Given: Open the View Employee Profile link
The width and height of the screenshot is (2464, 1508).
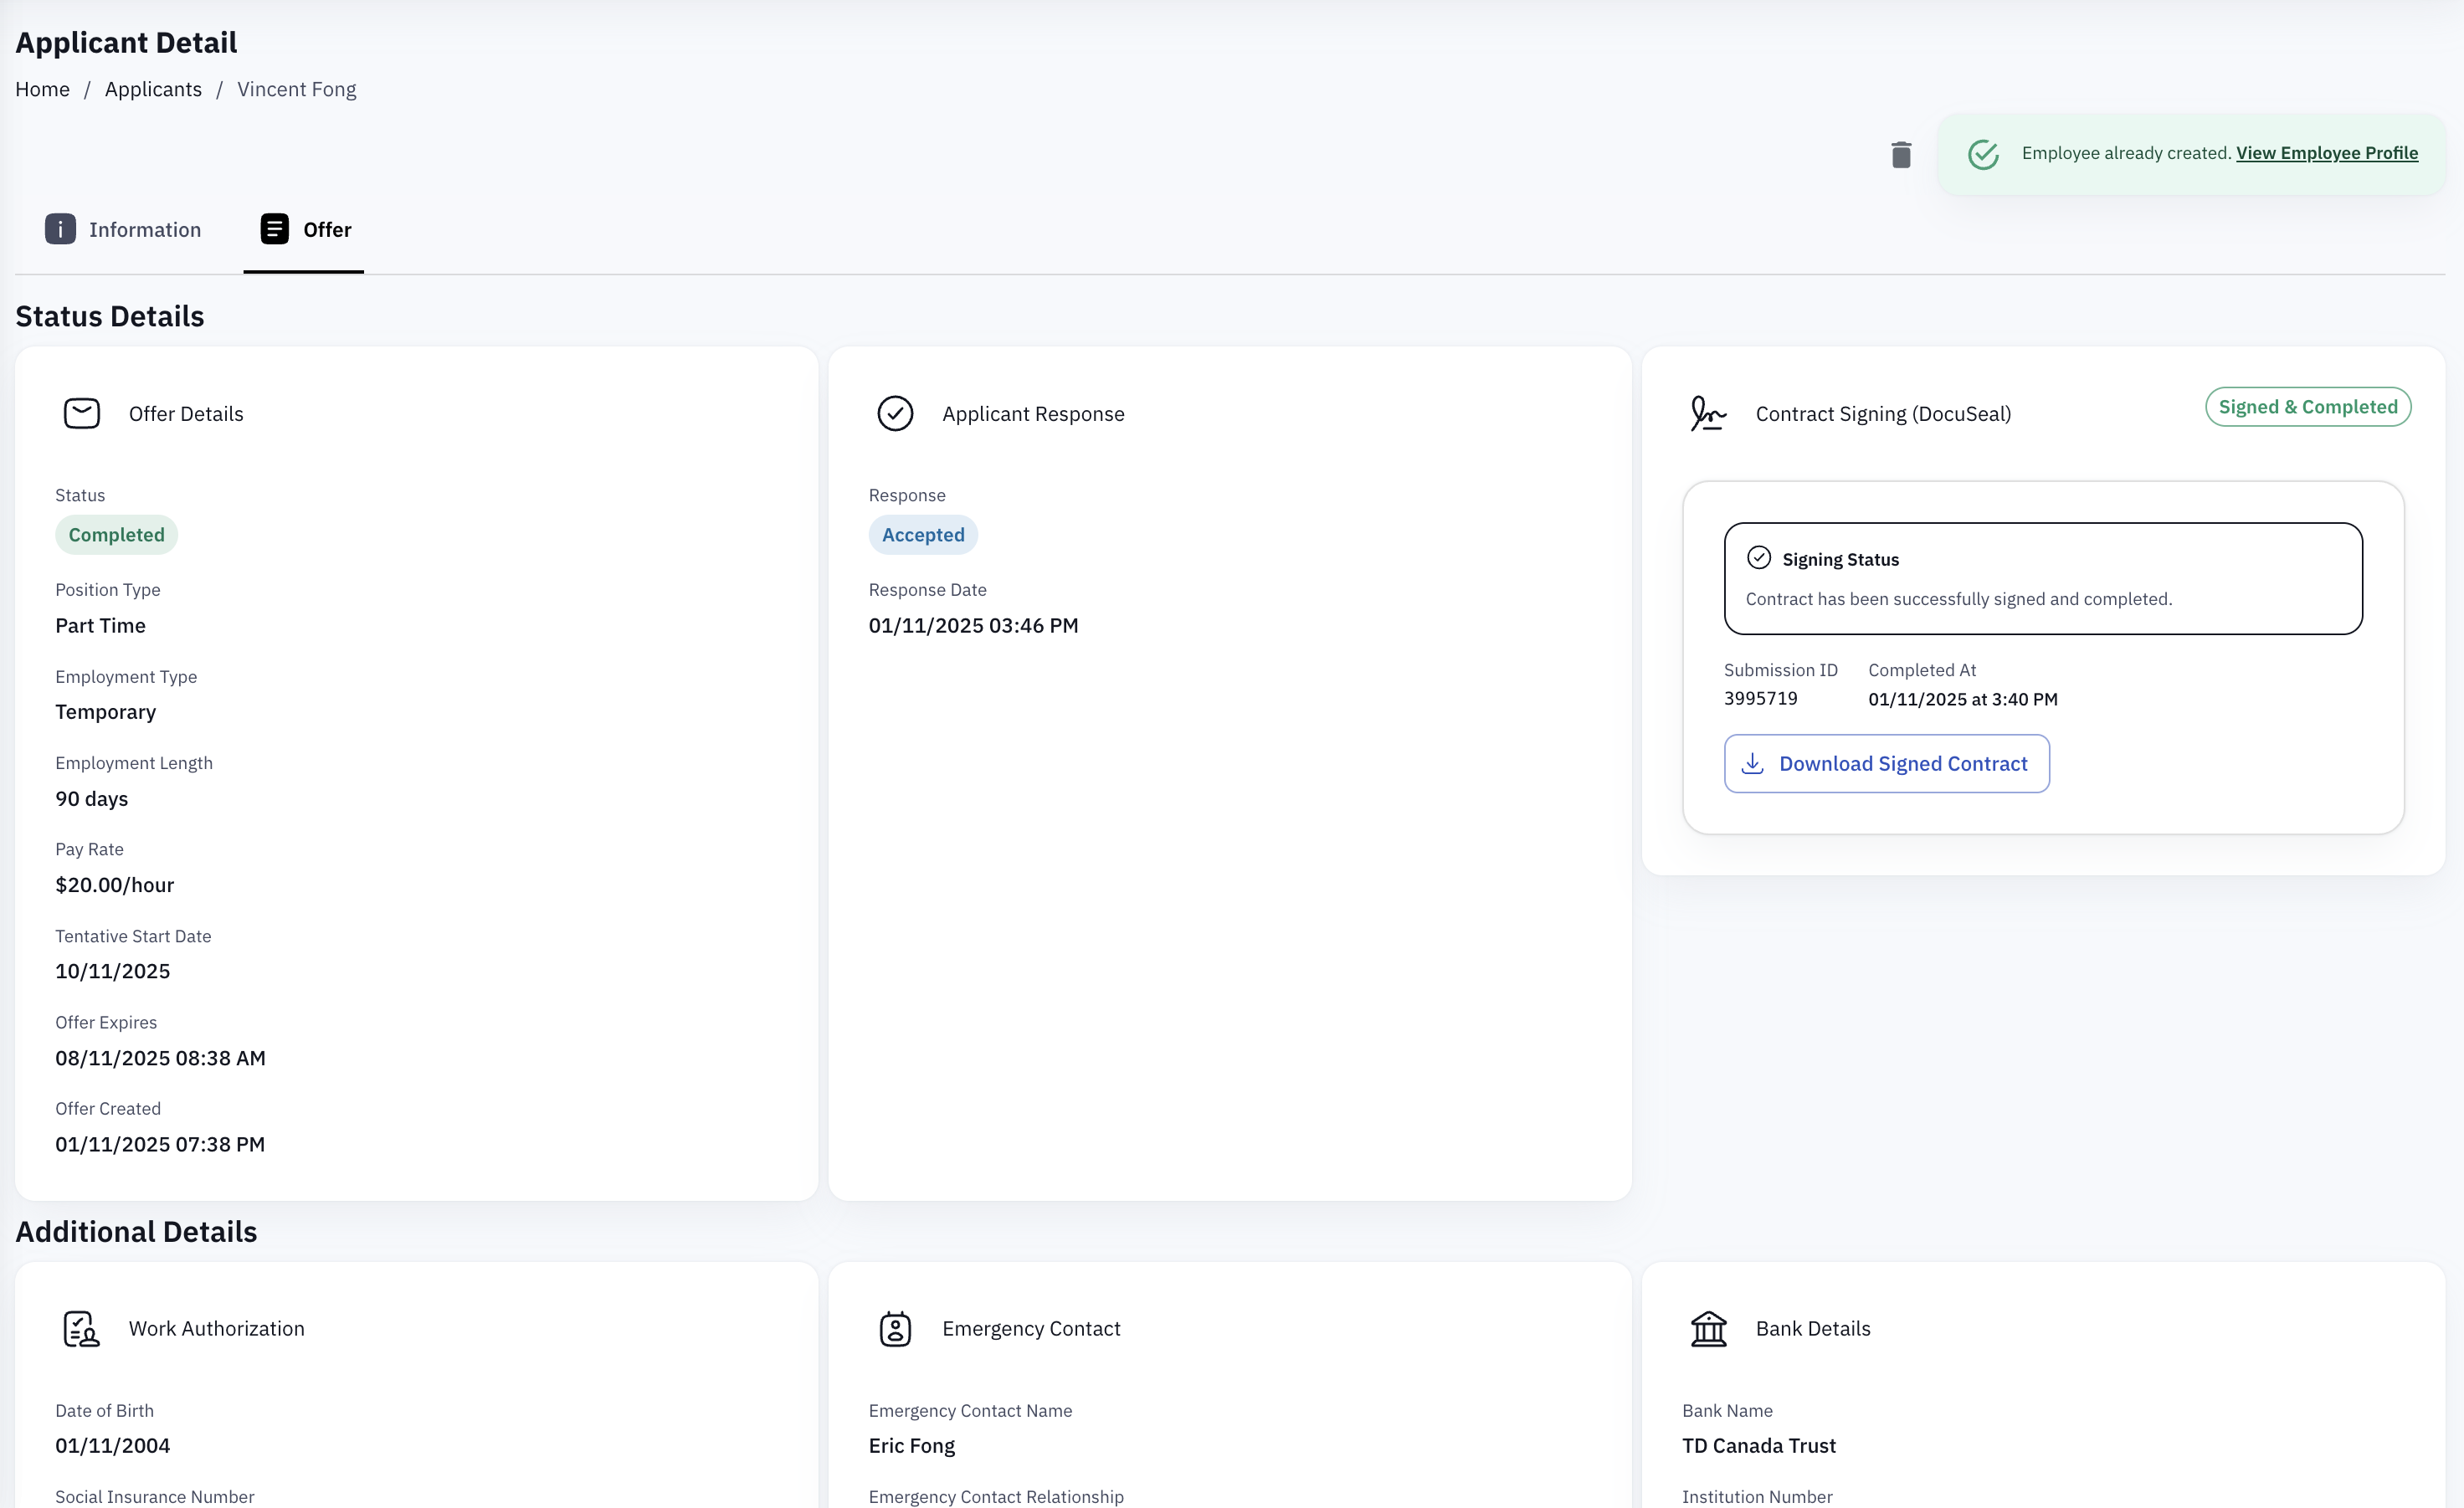Looking at the screenshot, I should pos(2327,153).
